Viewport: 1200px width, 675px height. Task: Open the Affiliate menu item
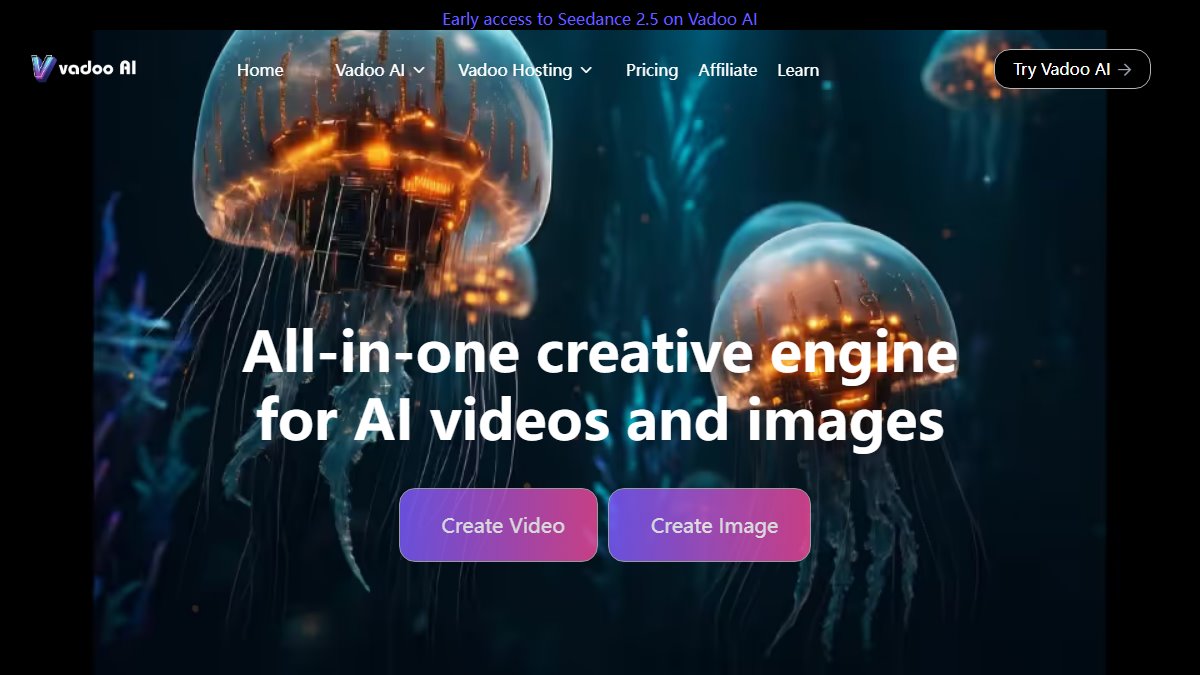pos(728,70)
